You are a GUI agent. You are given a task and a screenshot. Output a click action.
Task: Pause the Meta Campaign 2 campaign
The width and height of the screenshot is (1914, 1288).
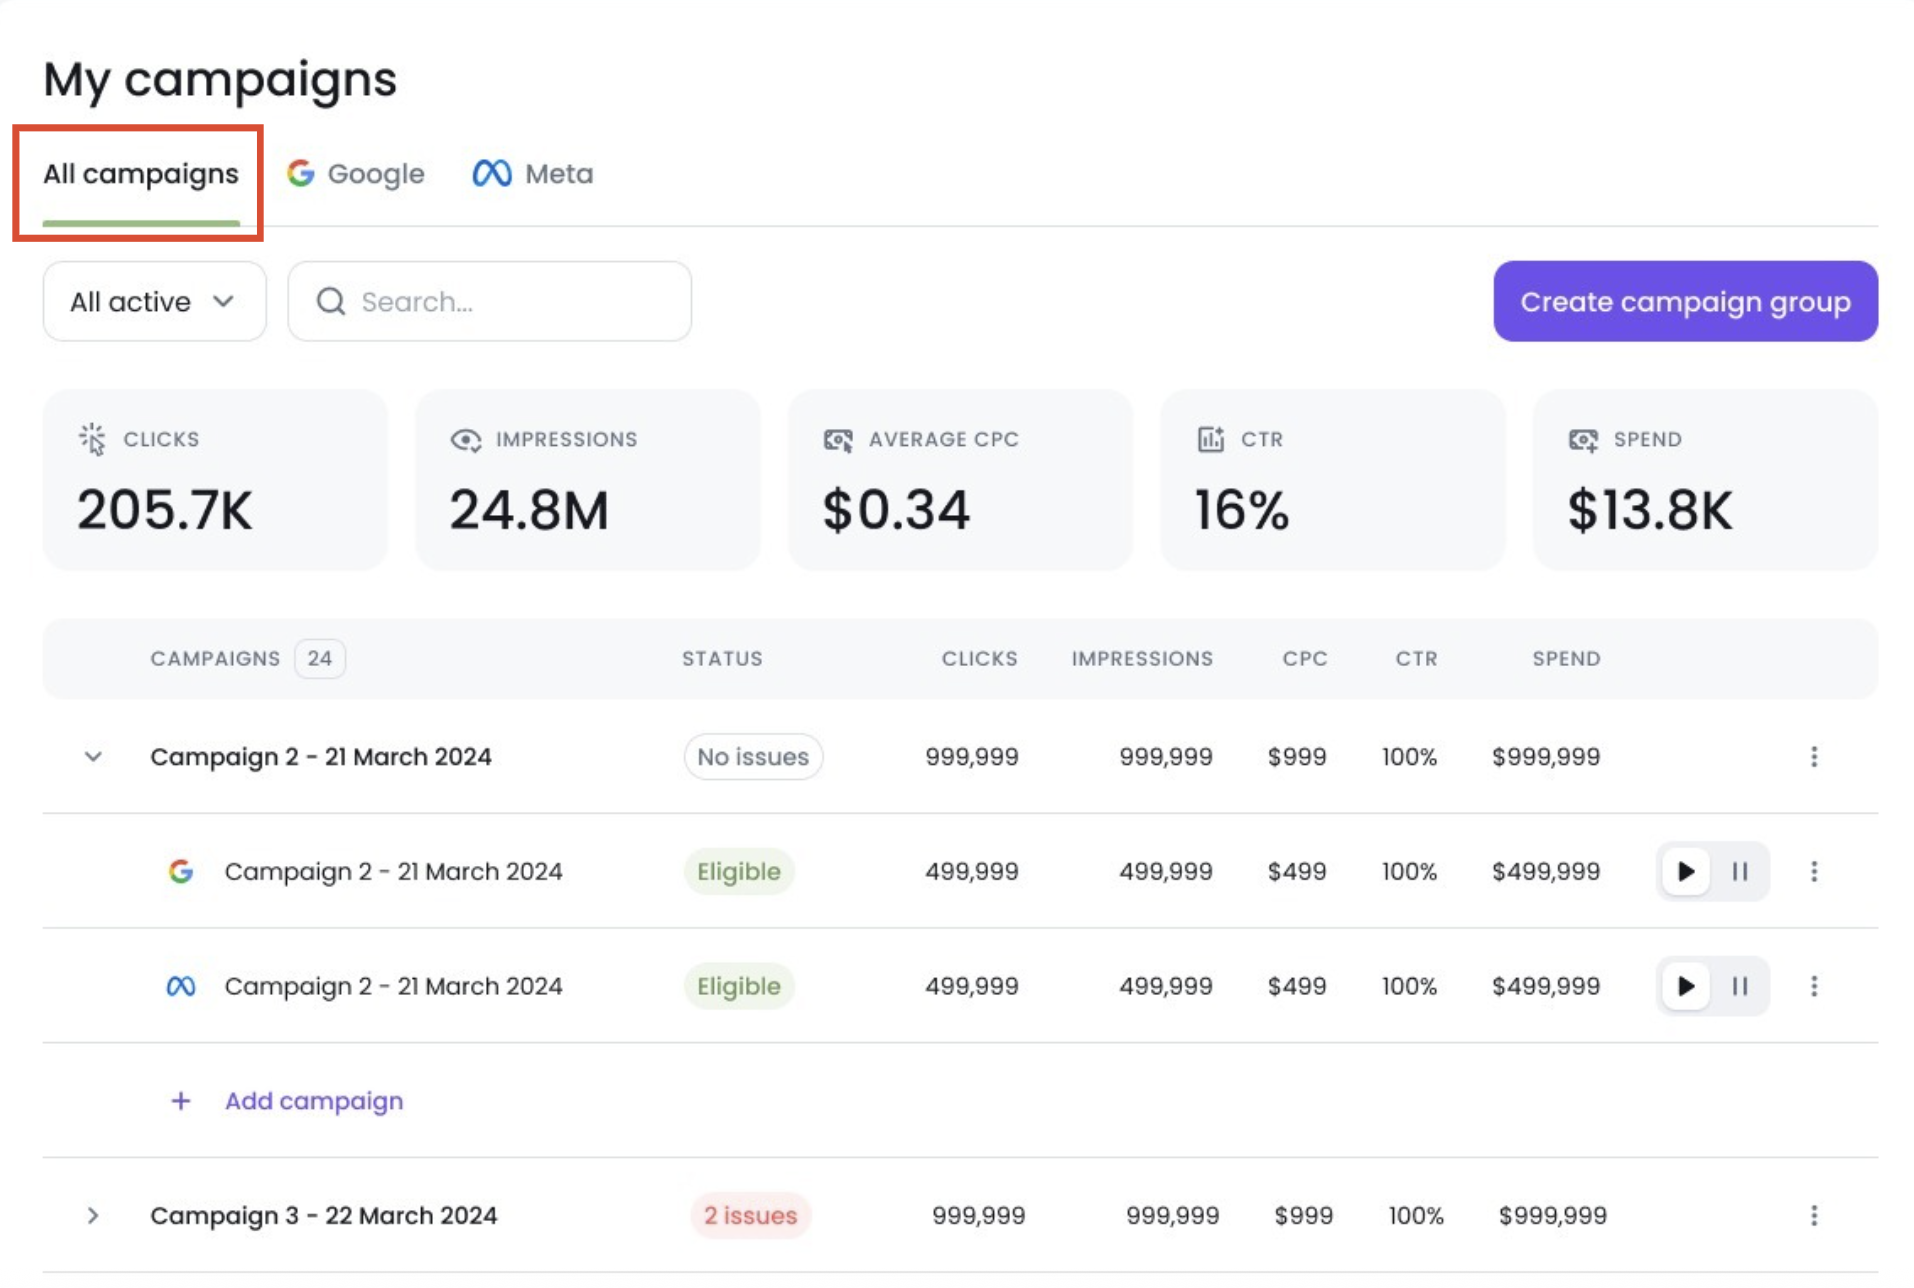1740,986
